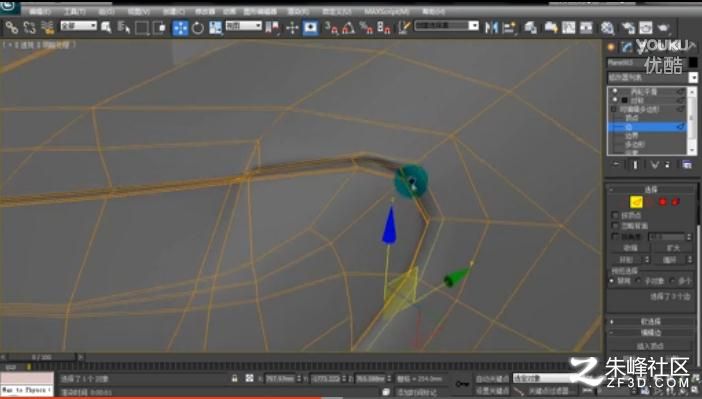Enable the By Angle checkbox
This screenshot has height=399, width=702.
tap(615, 236)
